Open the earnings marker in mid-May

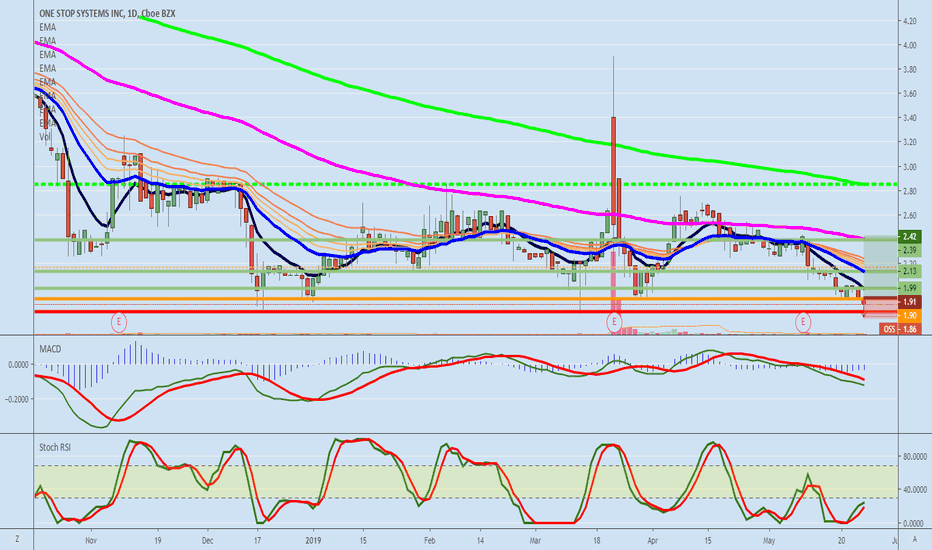(x=803, y=322)
